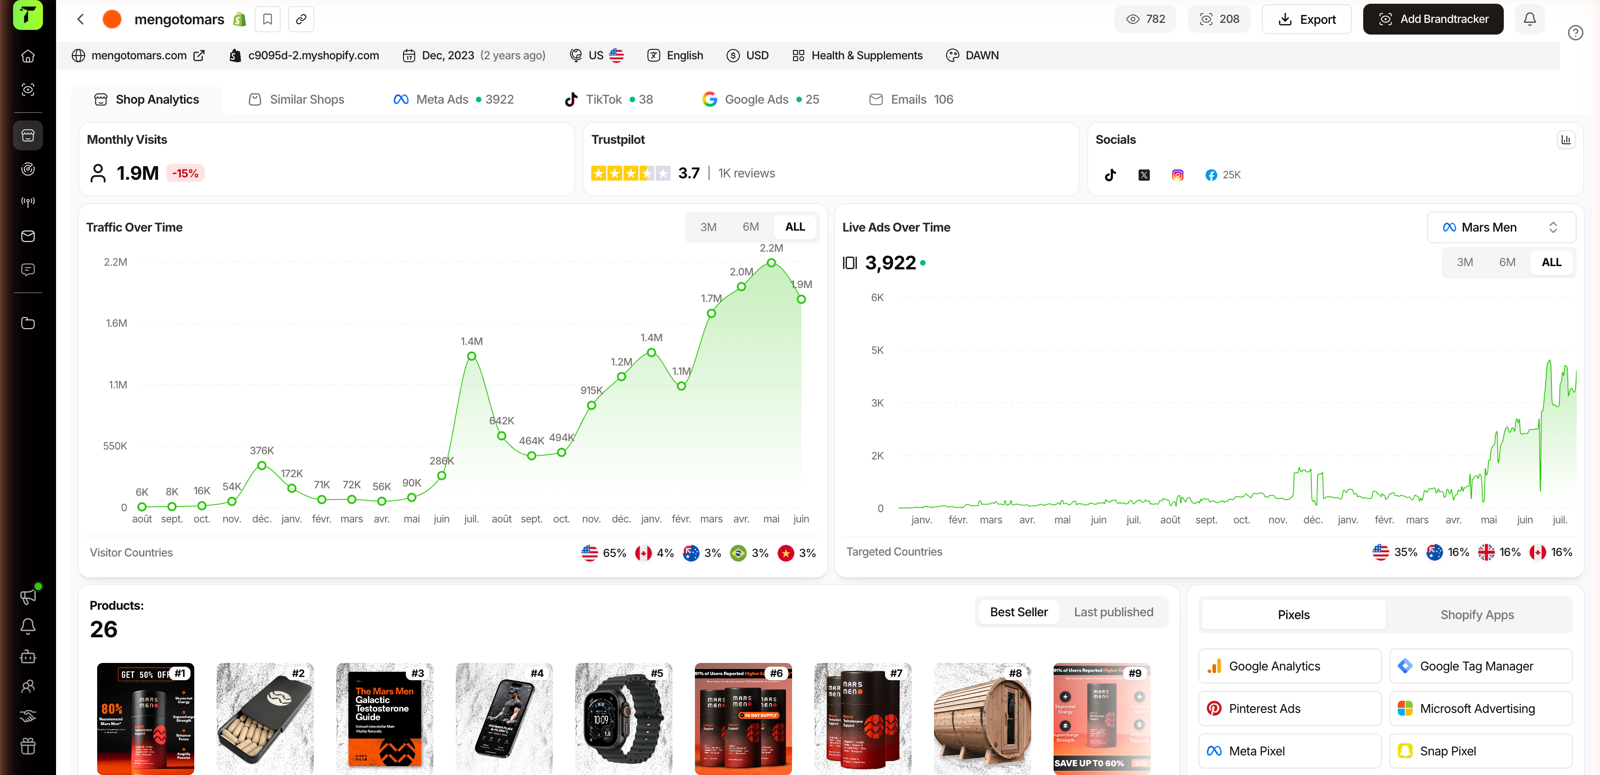Open the sidebar folder icon
1600x775 pixels.
point(28,323)
